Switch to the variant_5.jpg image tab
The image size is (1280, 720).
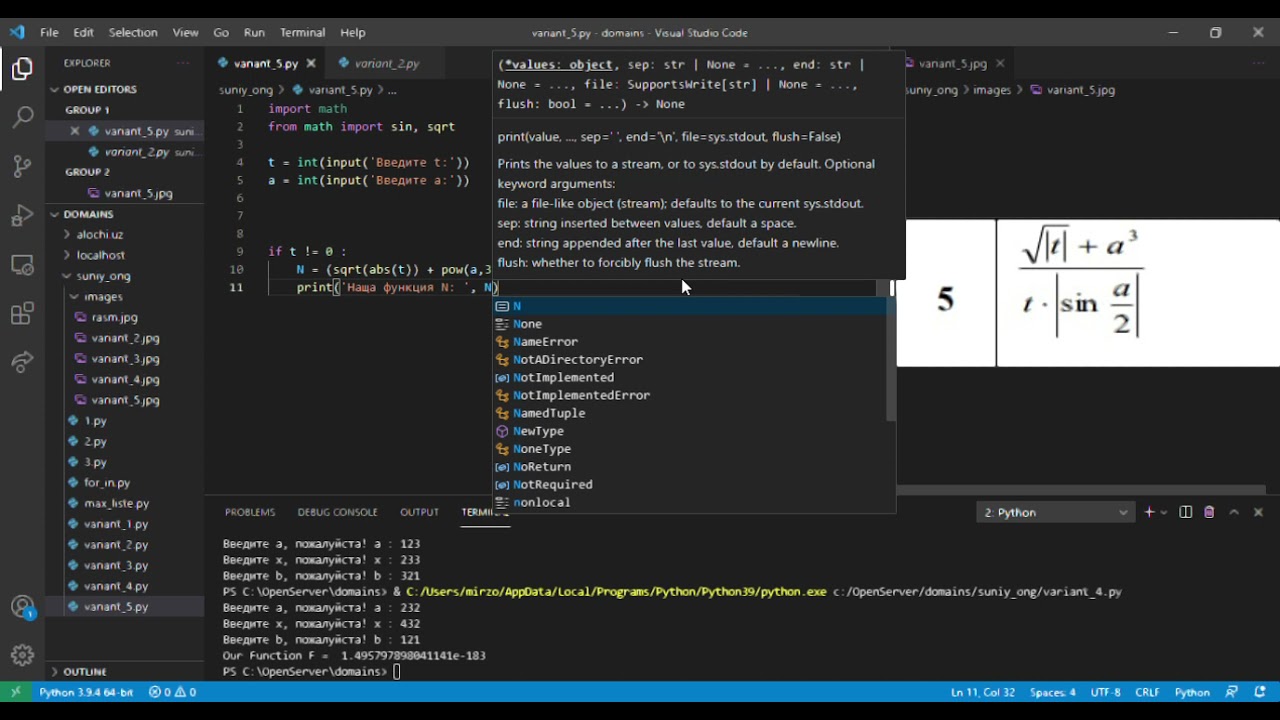point(952,63)
